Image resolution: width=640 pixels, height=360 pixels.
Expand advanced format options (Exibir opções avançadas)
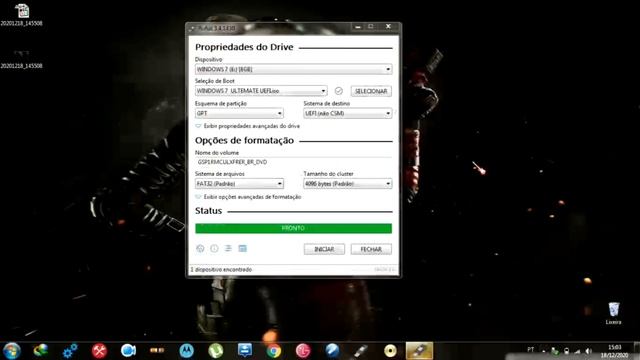point(248,197)
